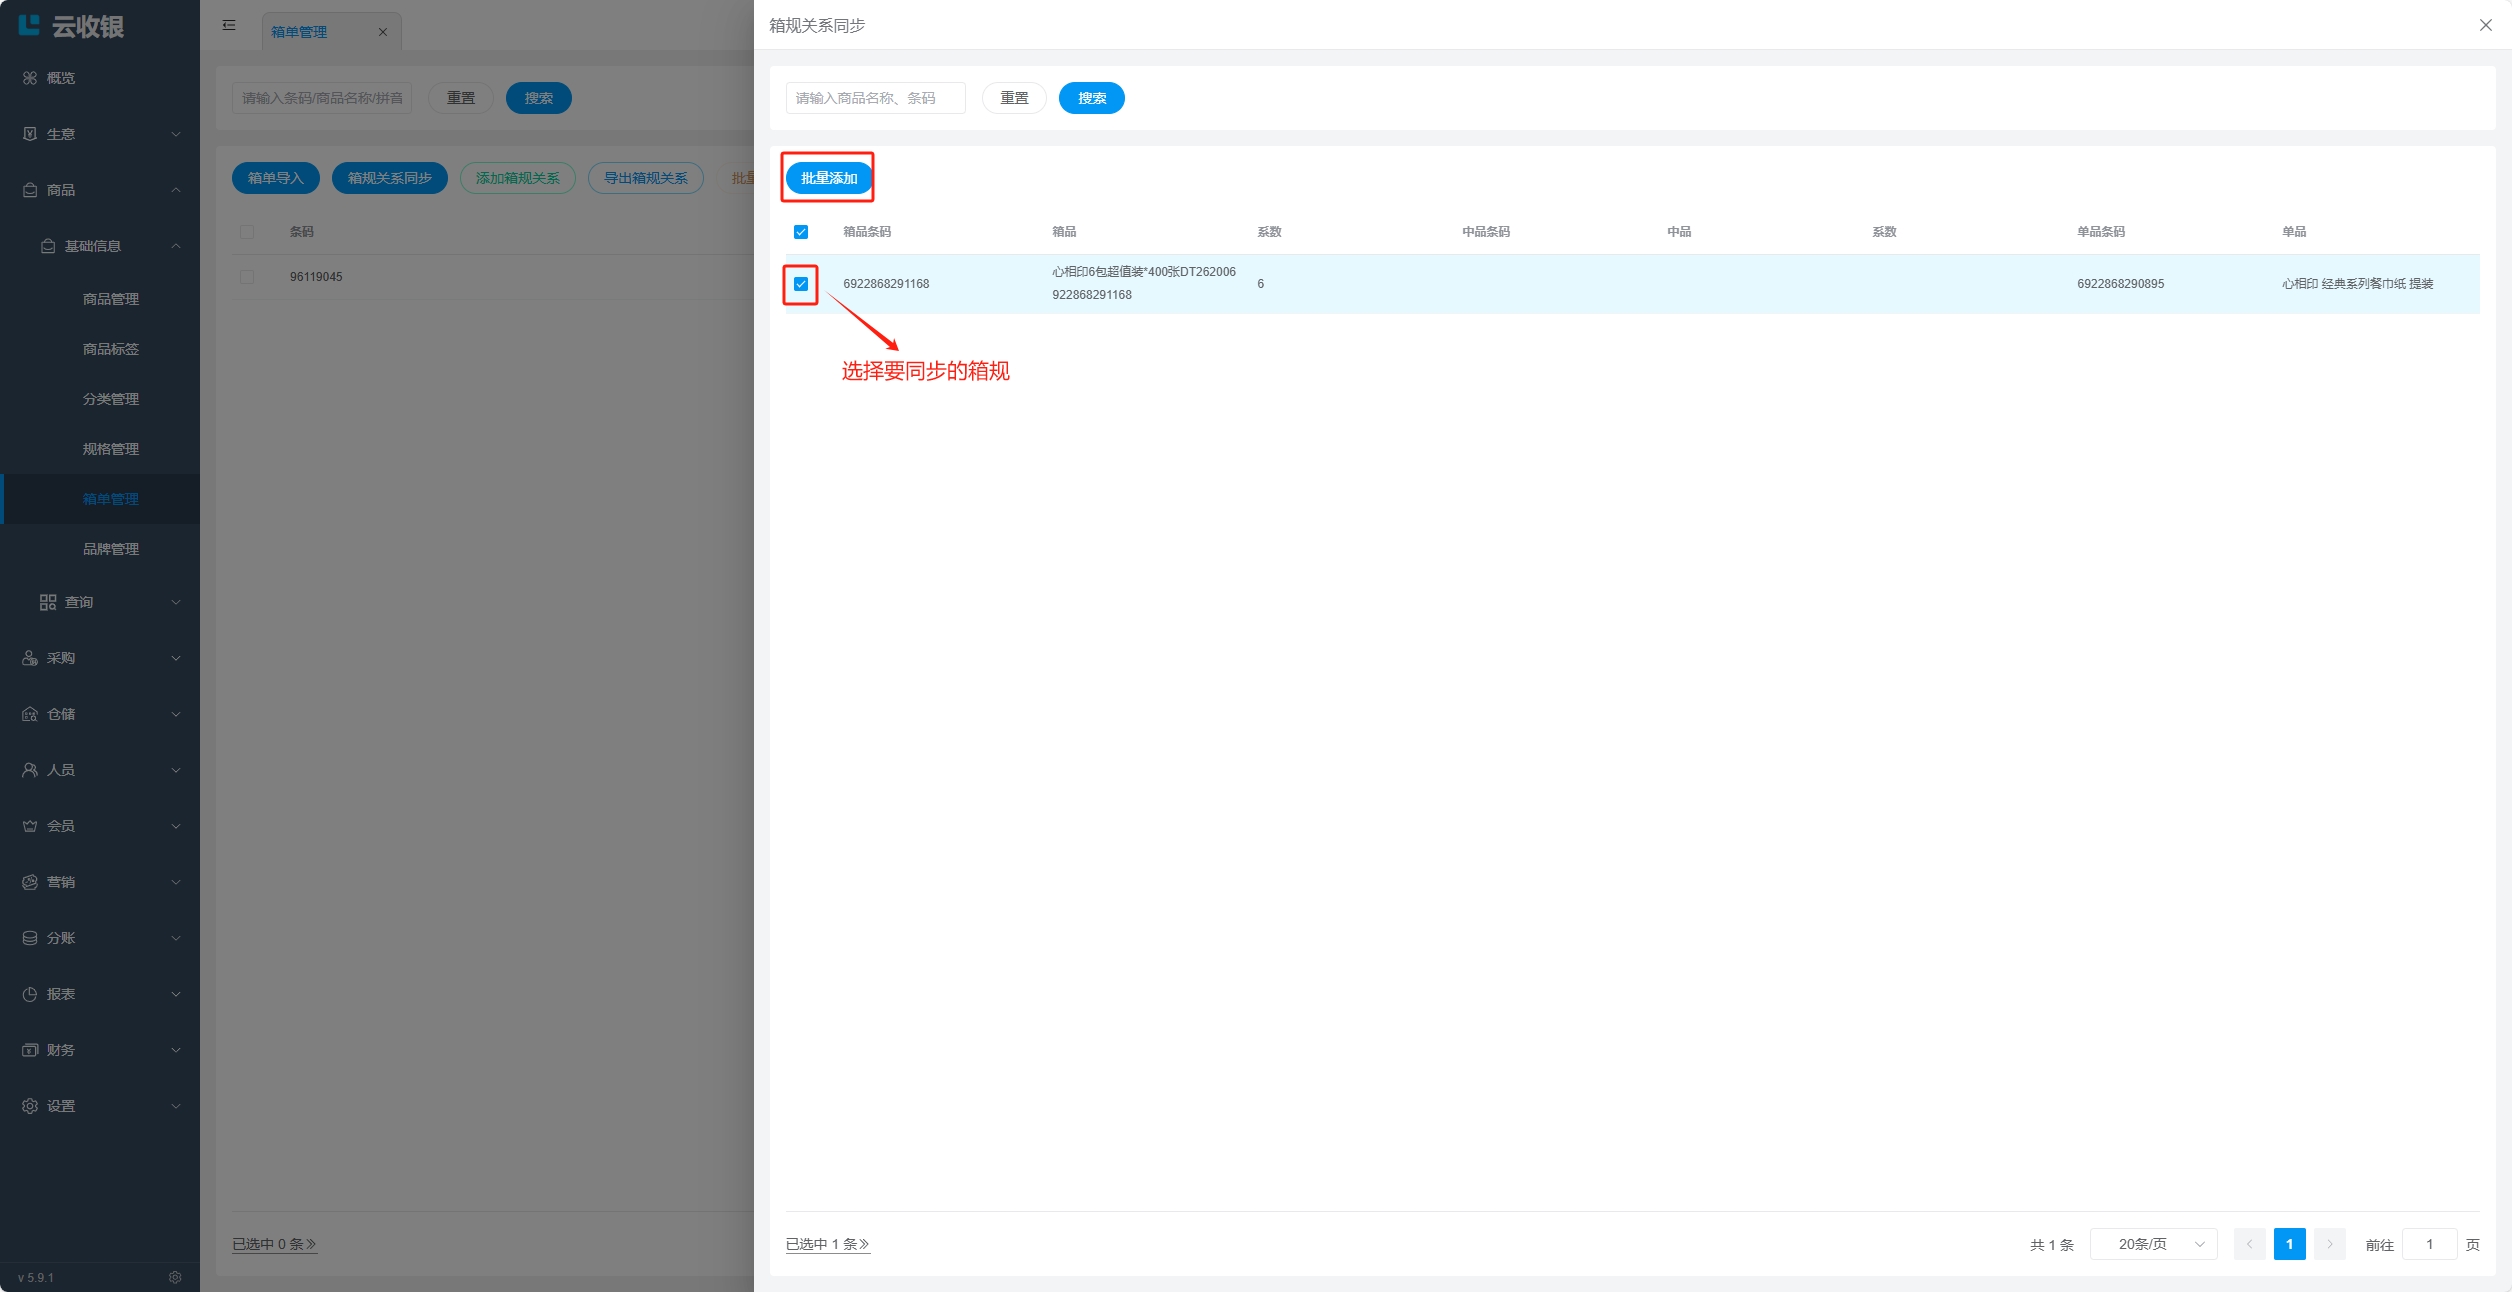Click the 查询 grid icon in the sidebar
2512x1292 pixels.
tap(48, 602)
